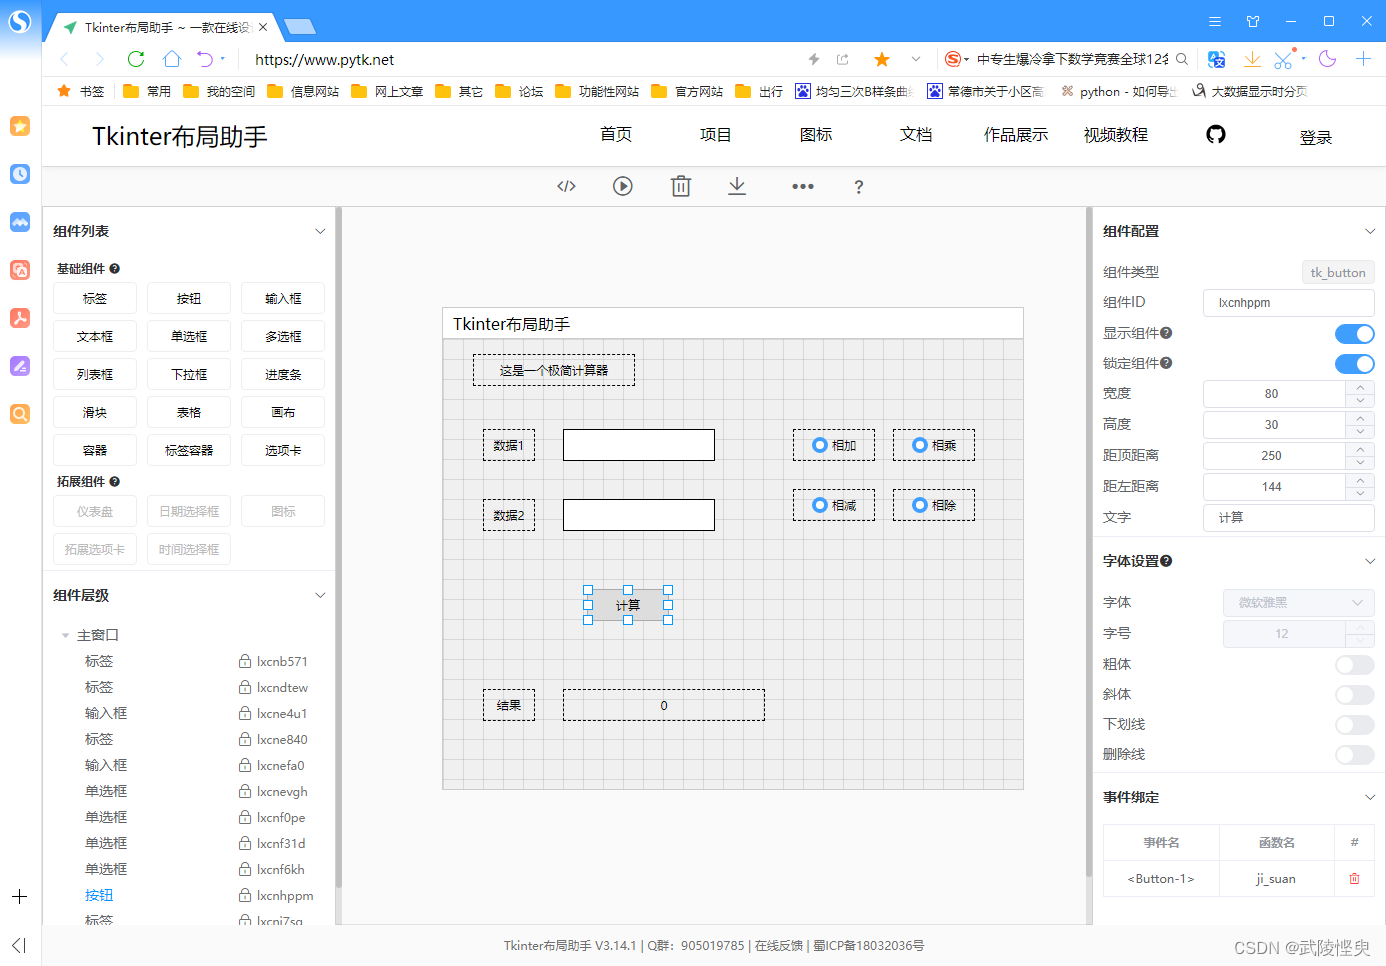Collapse sidebar with bottom arrow icon
1386x966 pixels.
pyautogui.click(x=19, y=945)
